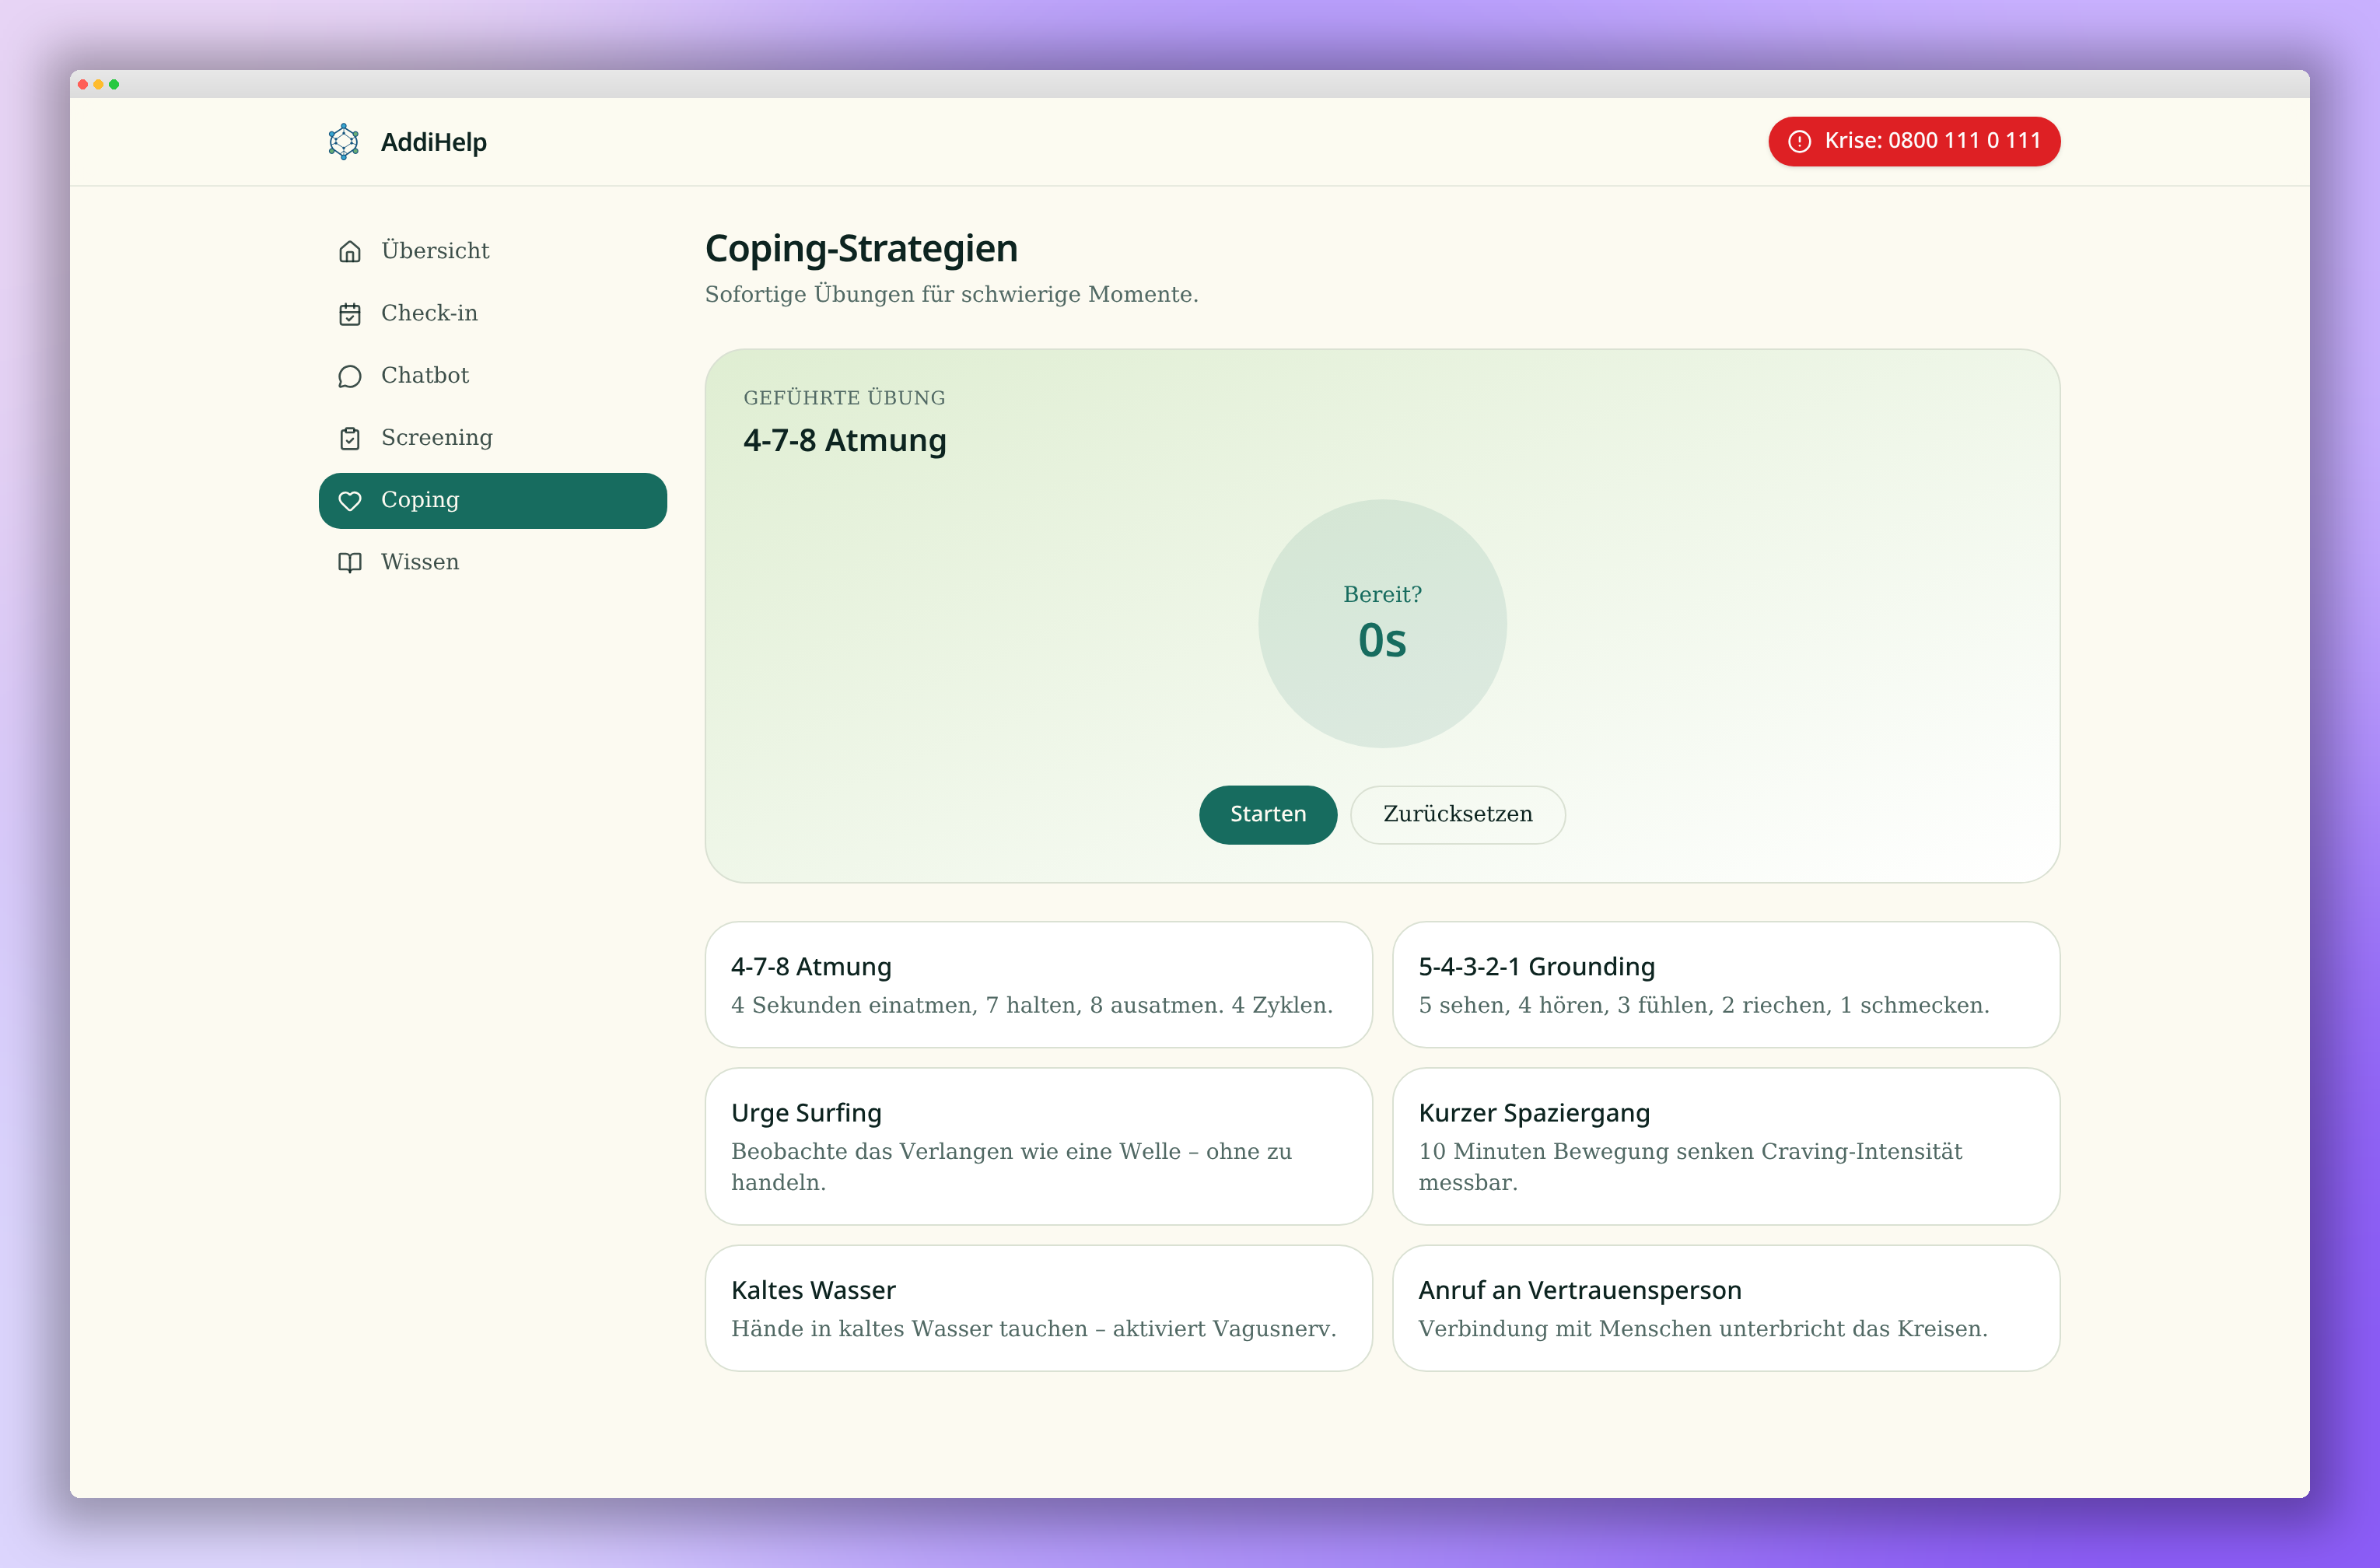Click the heart icon in Coping item
The height and width of the screenshot is (1568, 2380).
pos(349,501)
